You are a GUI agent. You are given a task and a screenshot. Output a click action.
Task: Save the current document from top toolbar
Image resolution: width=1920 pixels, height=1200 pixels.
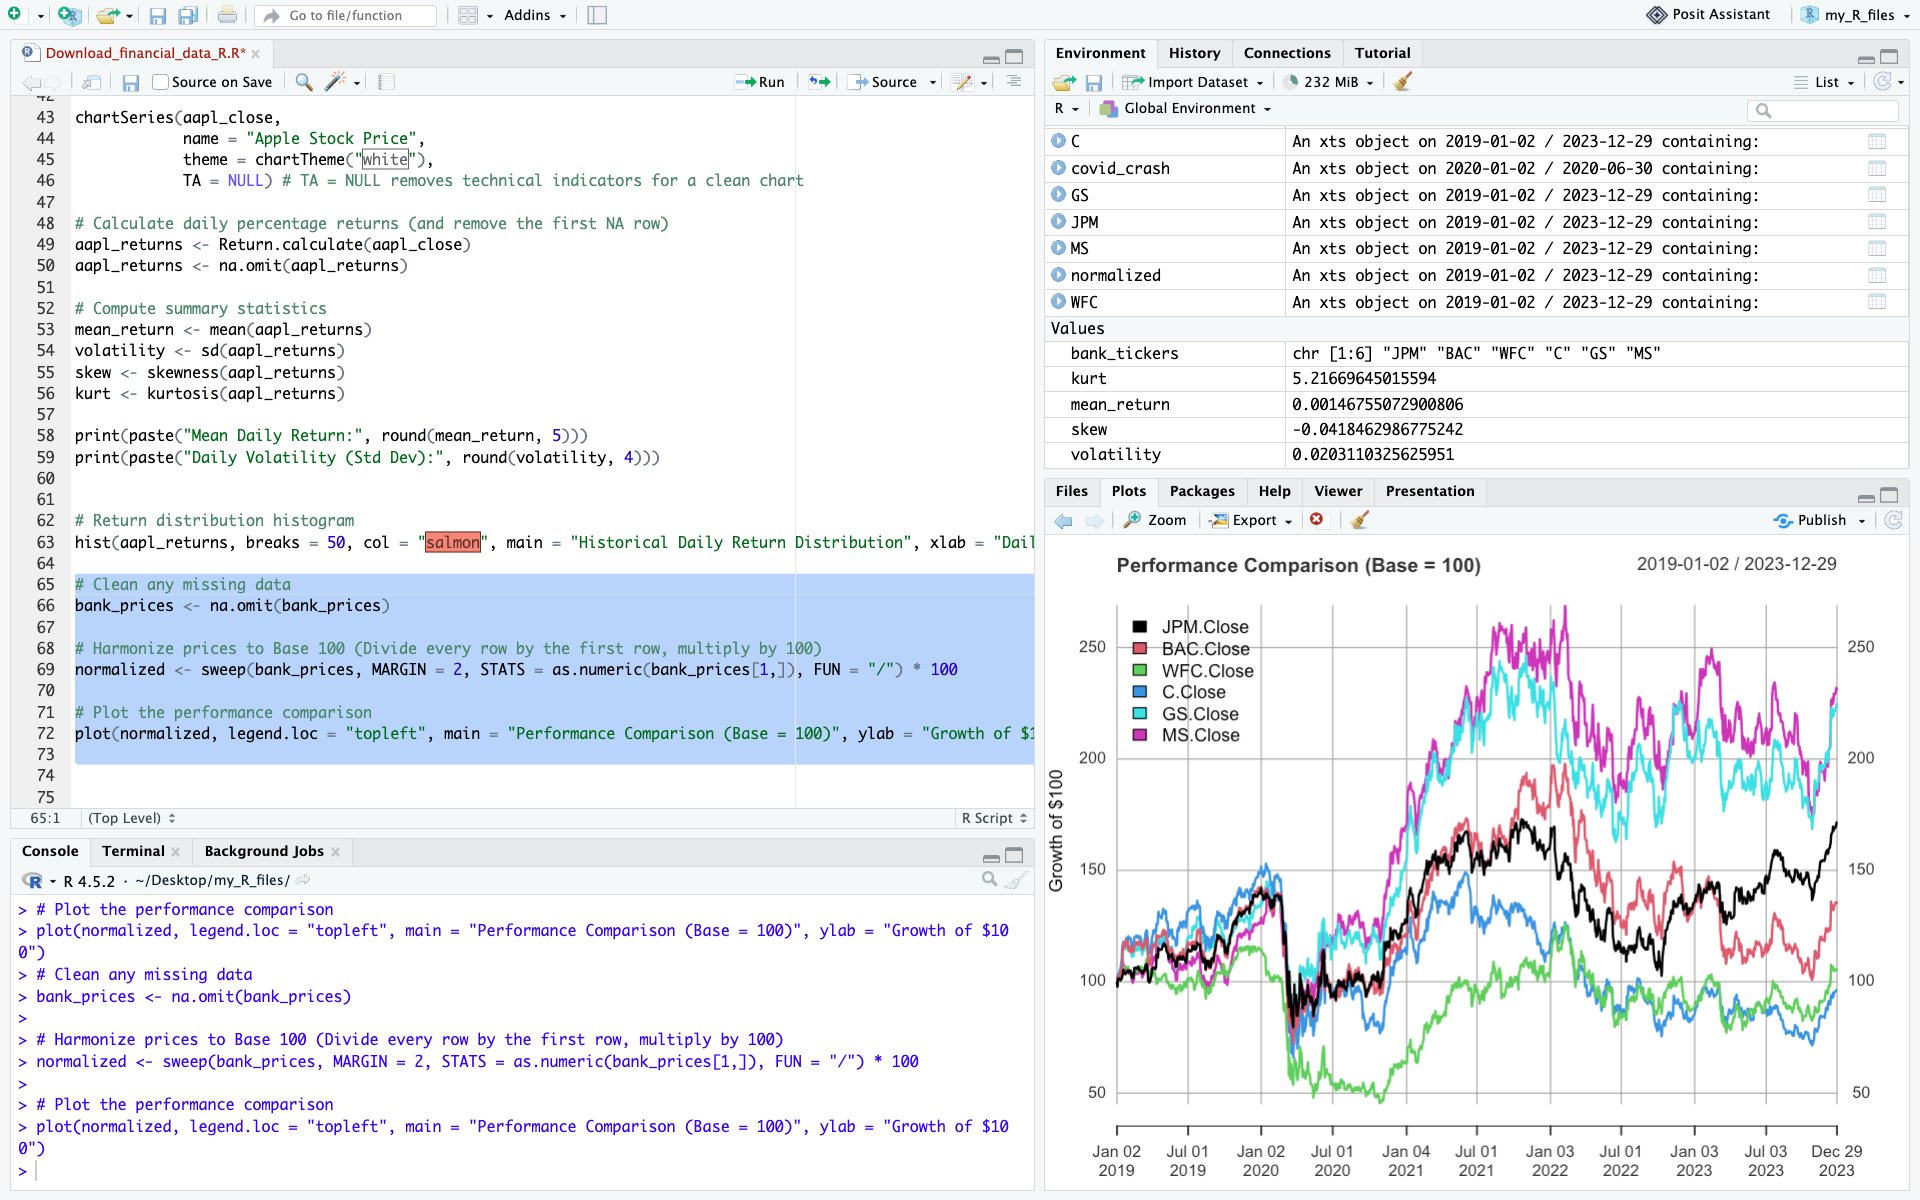[x=157, y=15]
